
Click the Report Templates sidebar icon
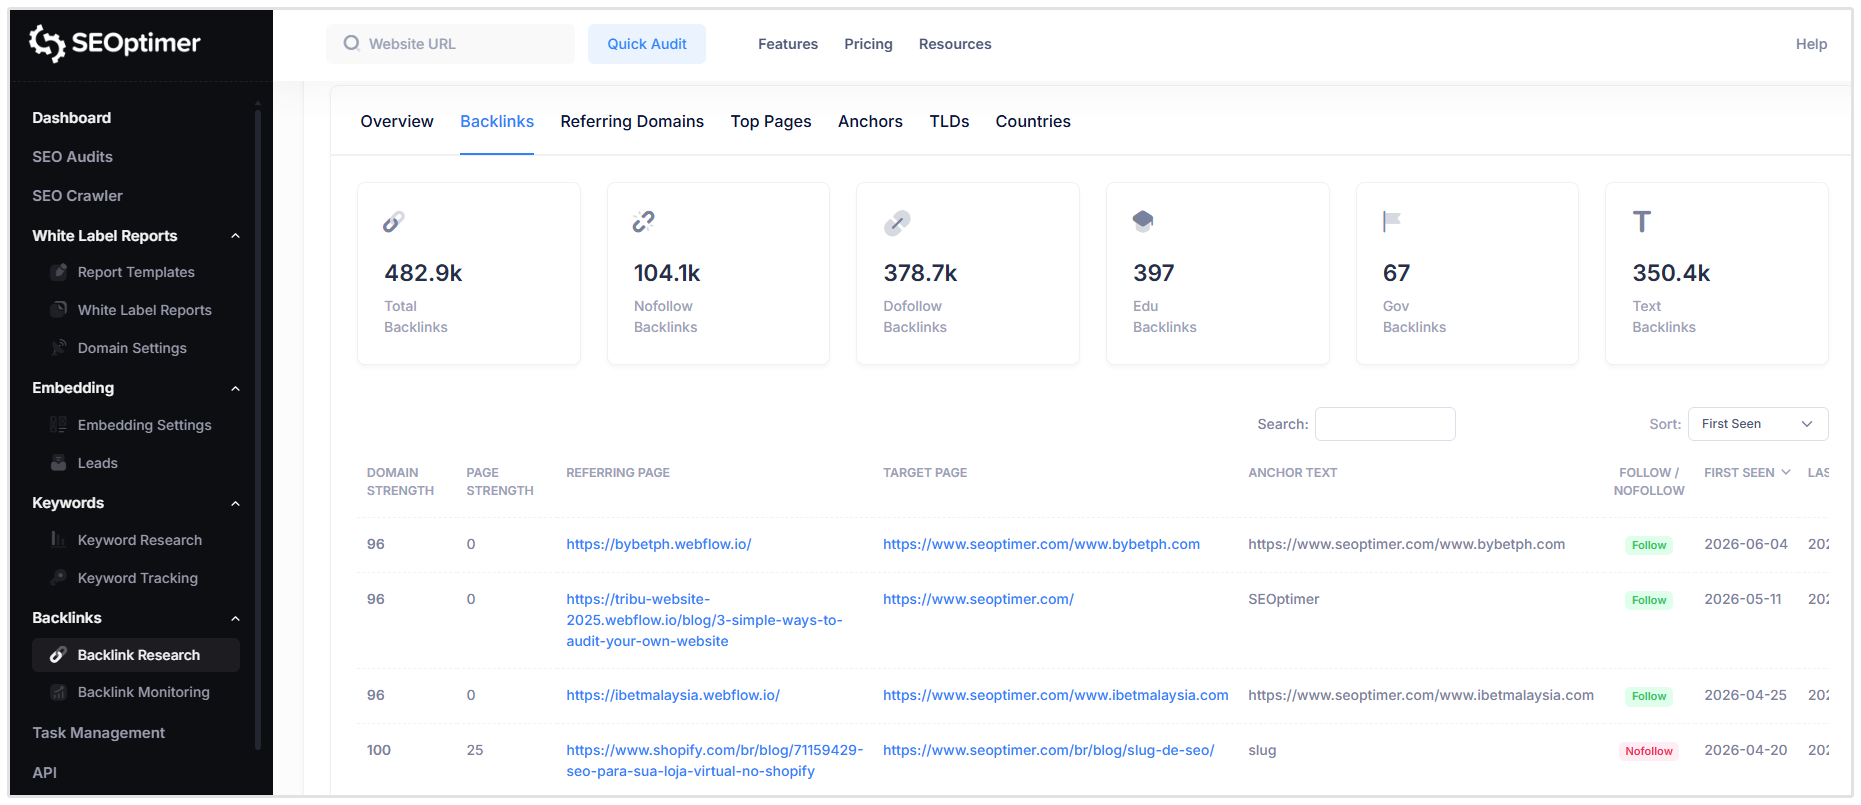coord(59,272)
